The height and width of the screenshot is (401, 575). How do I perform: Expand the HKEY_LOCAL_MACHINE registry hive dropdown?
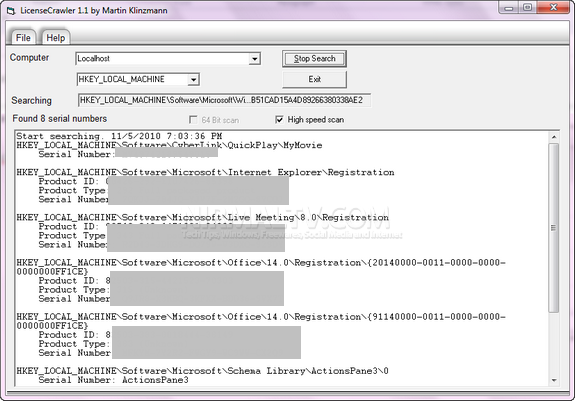[193, 80]
